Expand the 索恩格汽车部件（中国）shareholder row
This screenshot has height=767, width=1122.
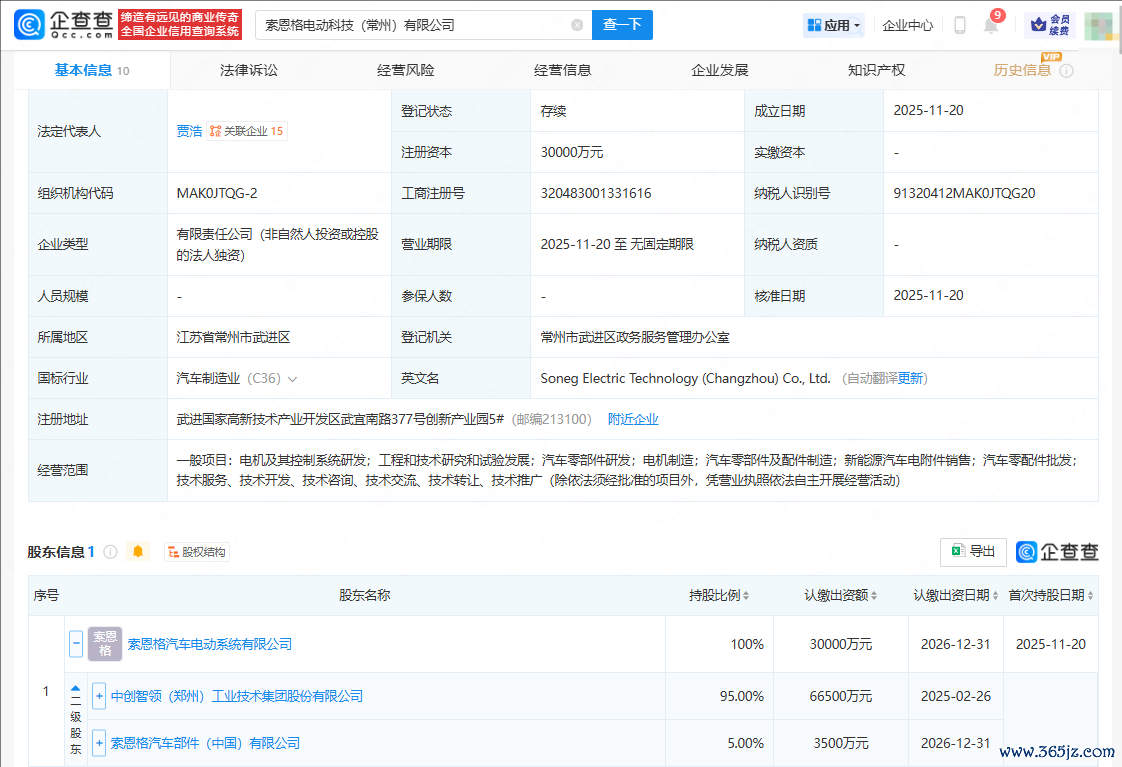coord(99,743)
